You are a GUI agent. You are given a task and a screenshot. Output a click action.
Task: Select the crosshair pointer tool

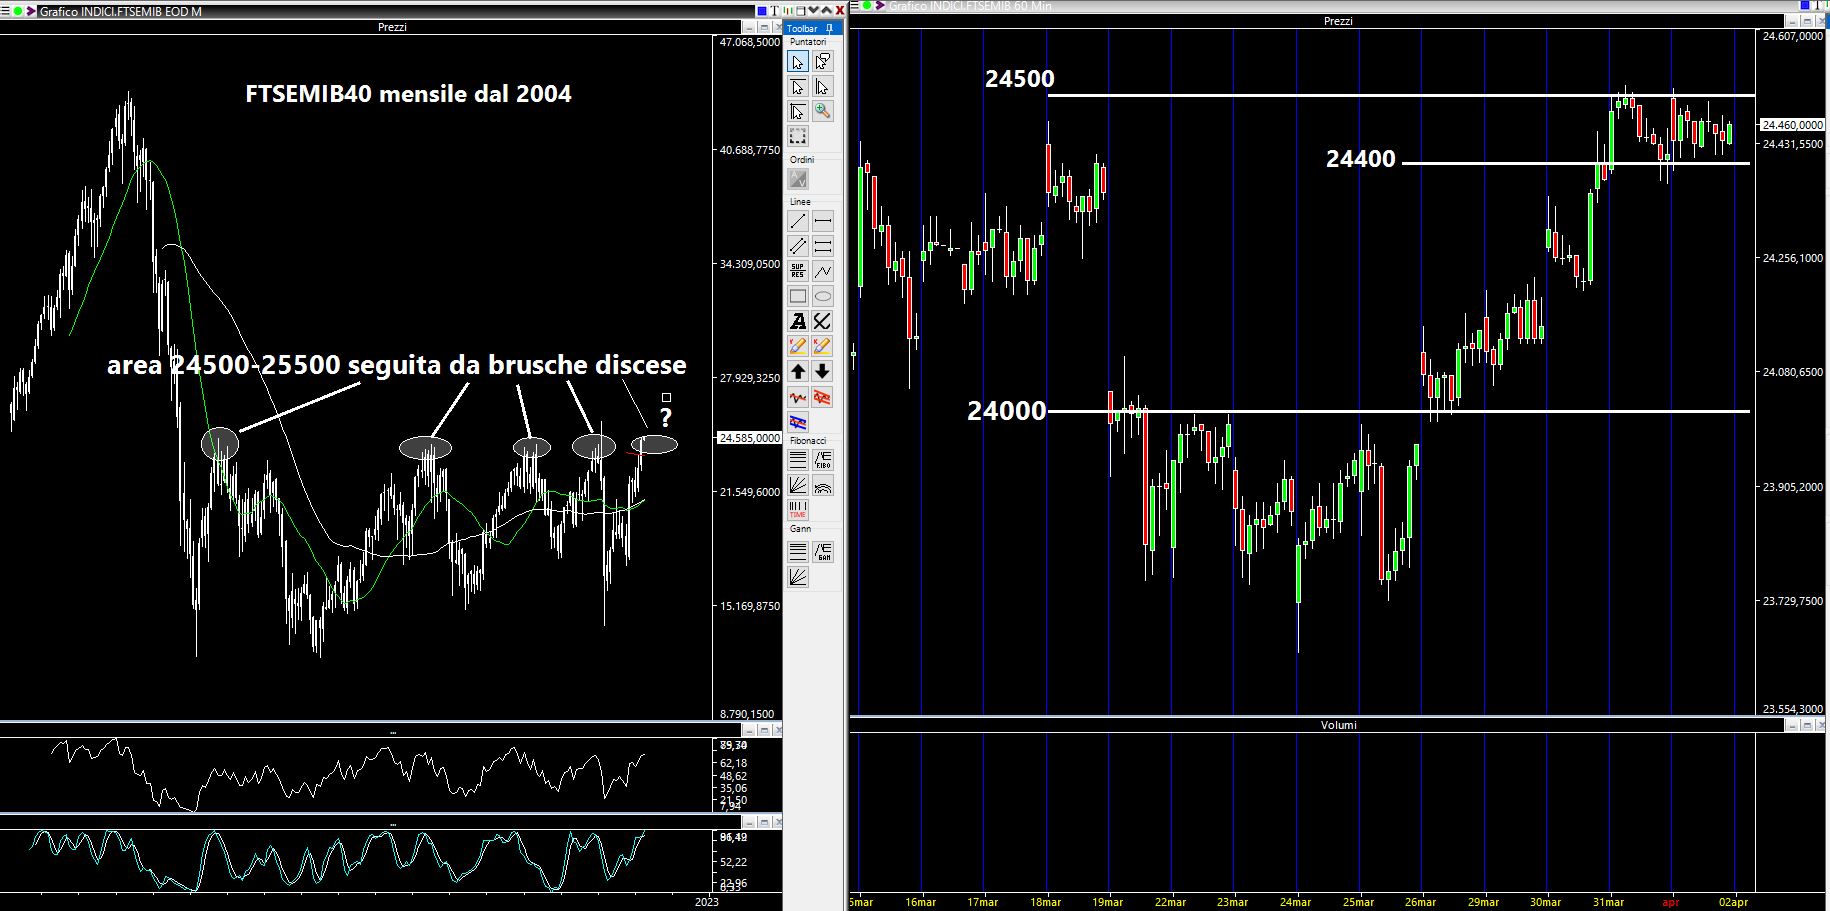797,112
